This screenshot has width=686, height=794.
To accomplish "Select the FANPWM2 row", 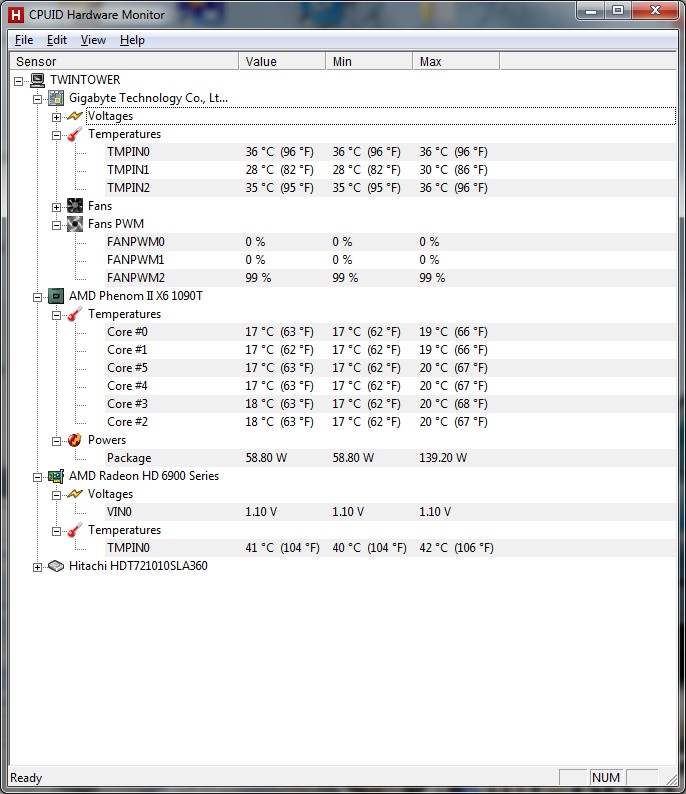I will pos(390,278).
